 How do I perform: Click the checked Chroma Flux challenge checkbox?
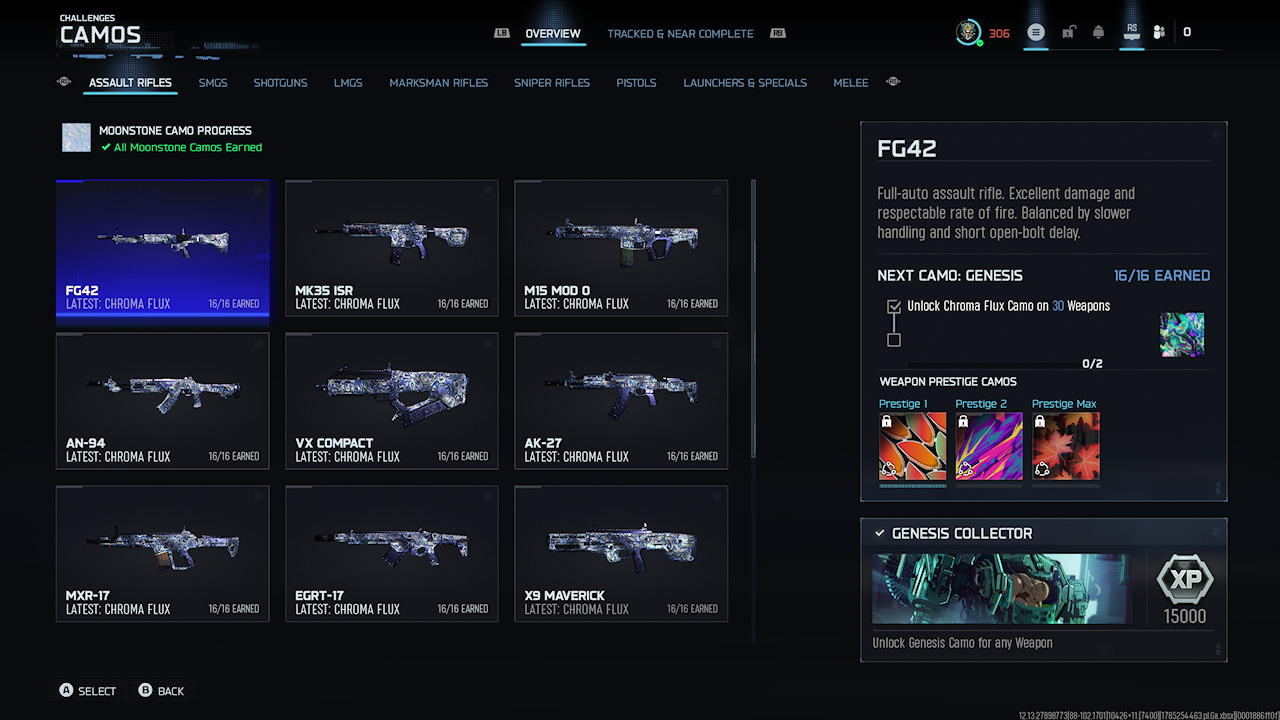click(894, 306)
